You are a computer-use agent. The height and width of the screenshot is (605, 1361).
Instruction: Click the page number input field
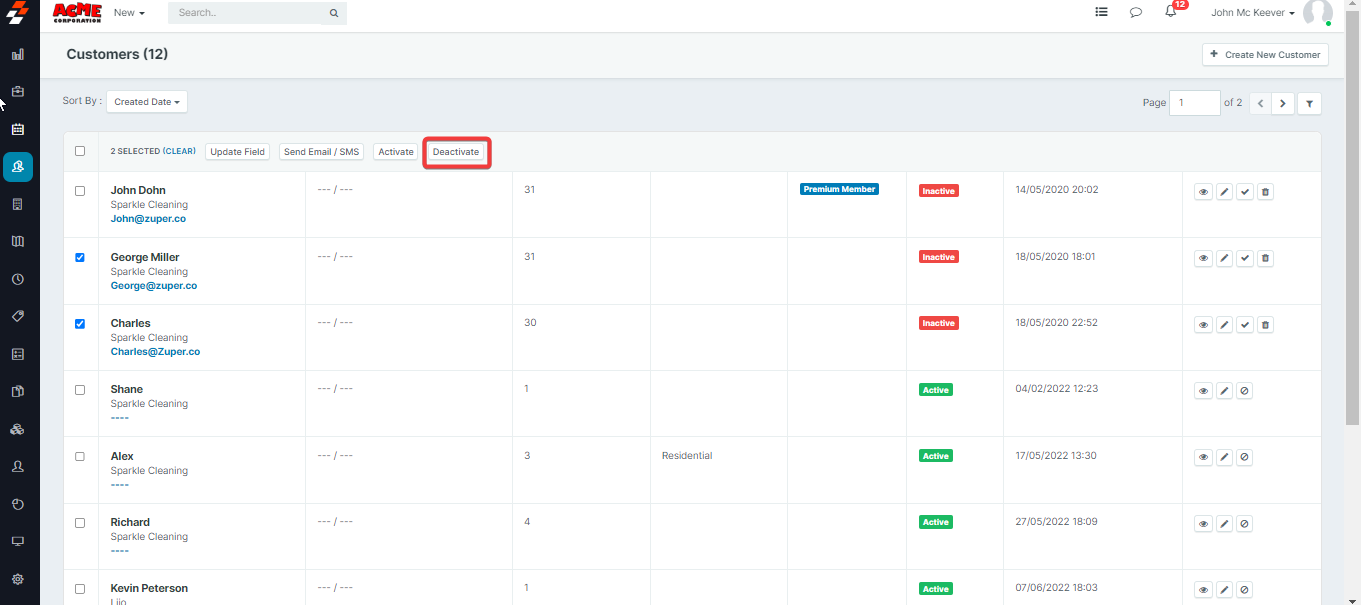coord(1194,103)
